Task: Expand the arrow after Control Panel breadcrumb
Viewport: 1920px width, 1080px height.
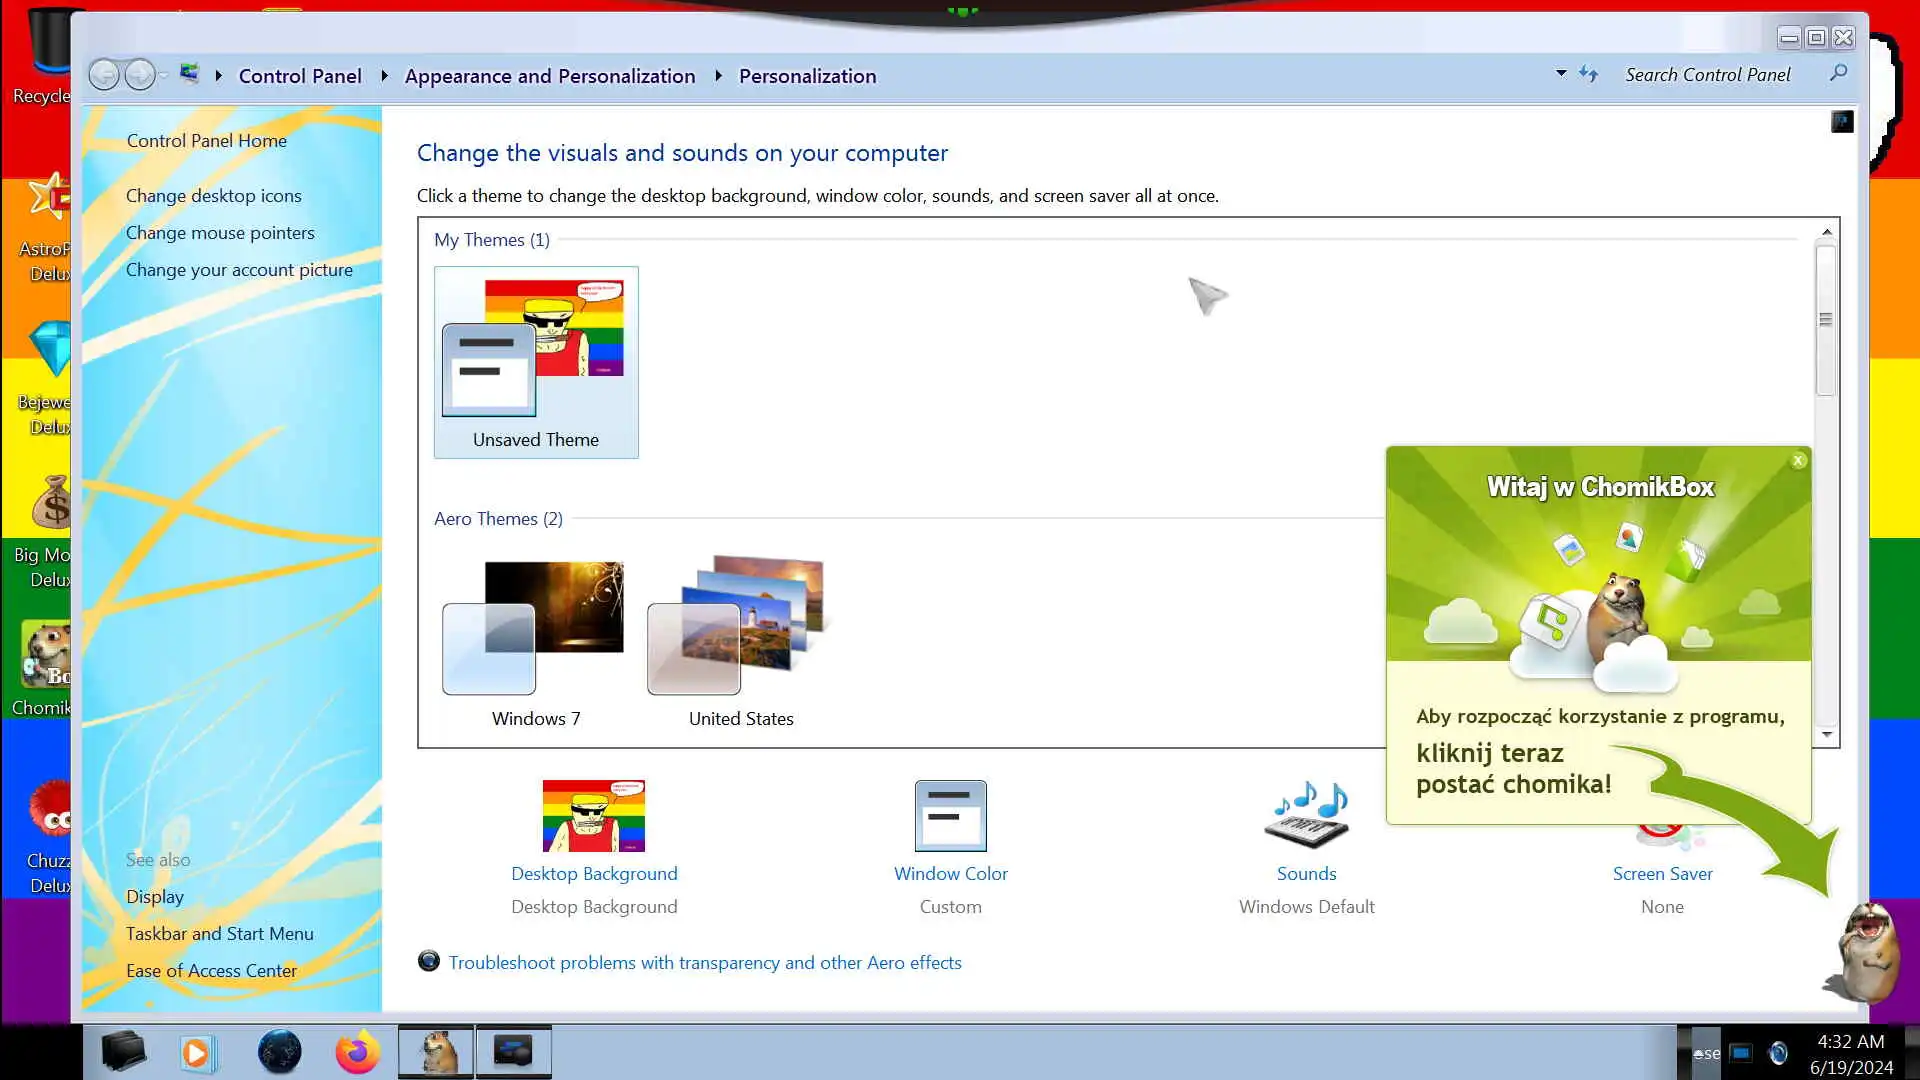Action: click(384, 76)
